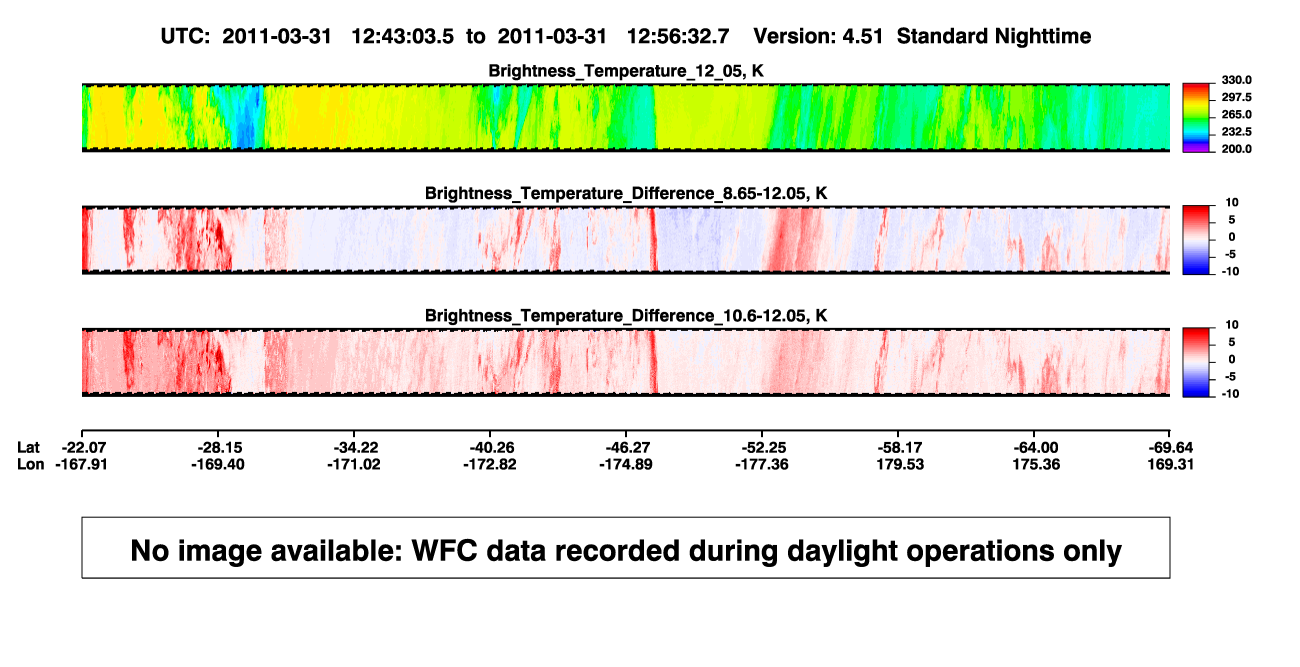The image size is (1300, 667).
Task: Click the latitude label -52.25
Action: click(x=765, y=447)
